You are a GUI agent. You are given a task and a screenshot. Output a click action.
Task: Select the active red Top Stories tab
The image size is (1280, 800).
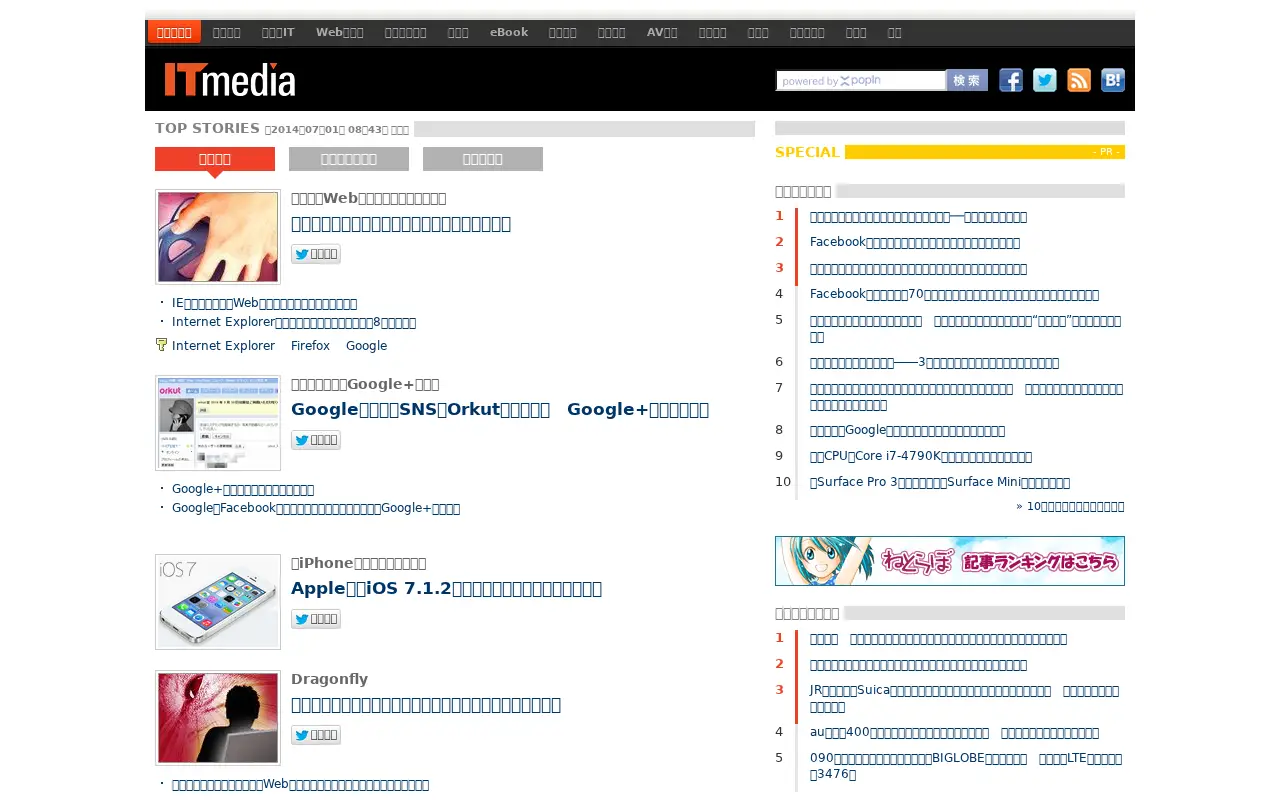(x=215, y=159)
